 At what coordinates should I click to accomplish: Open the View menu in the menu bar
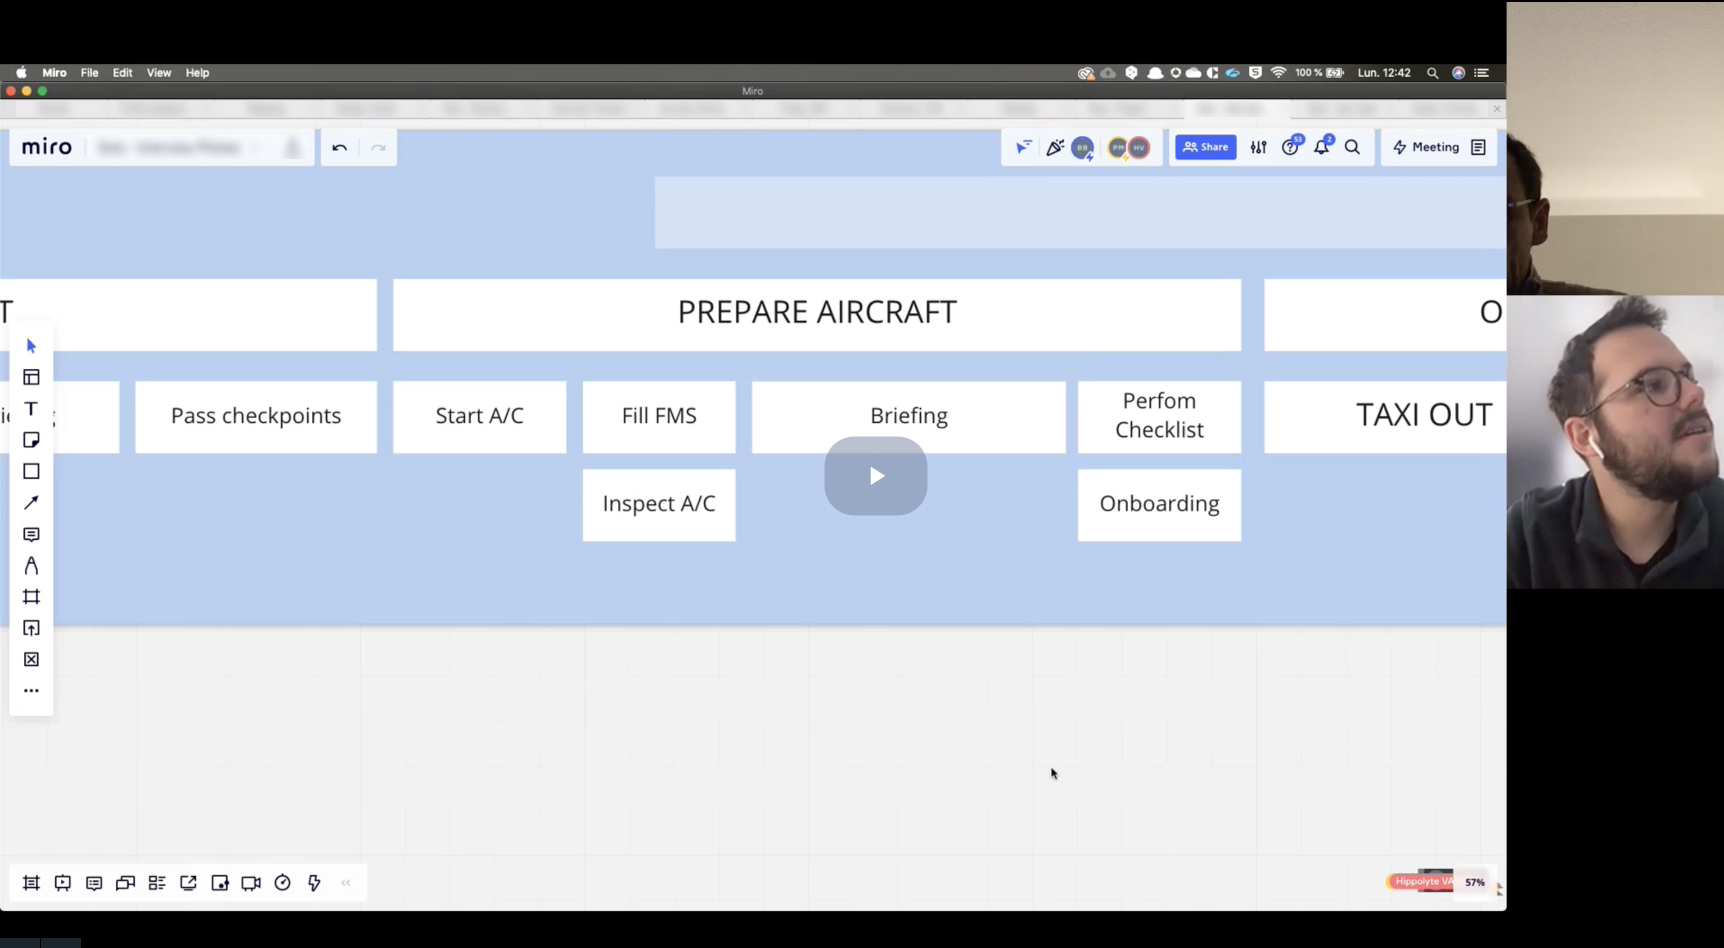point(159,72)
